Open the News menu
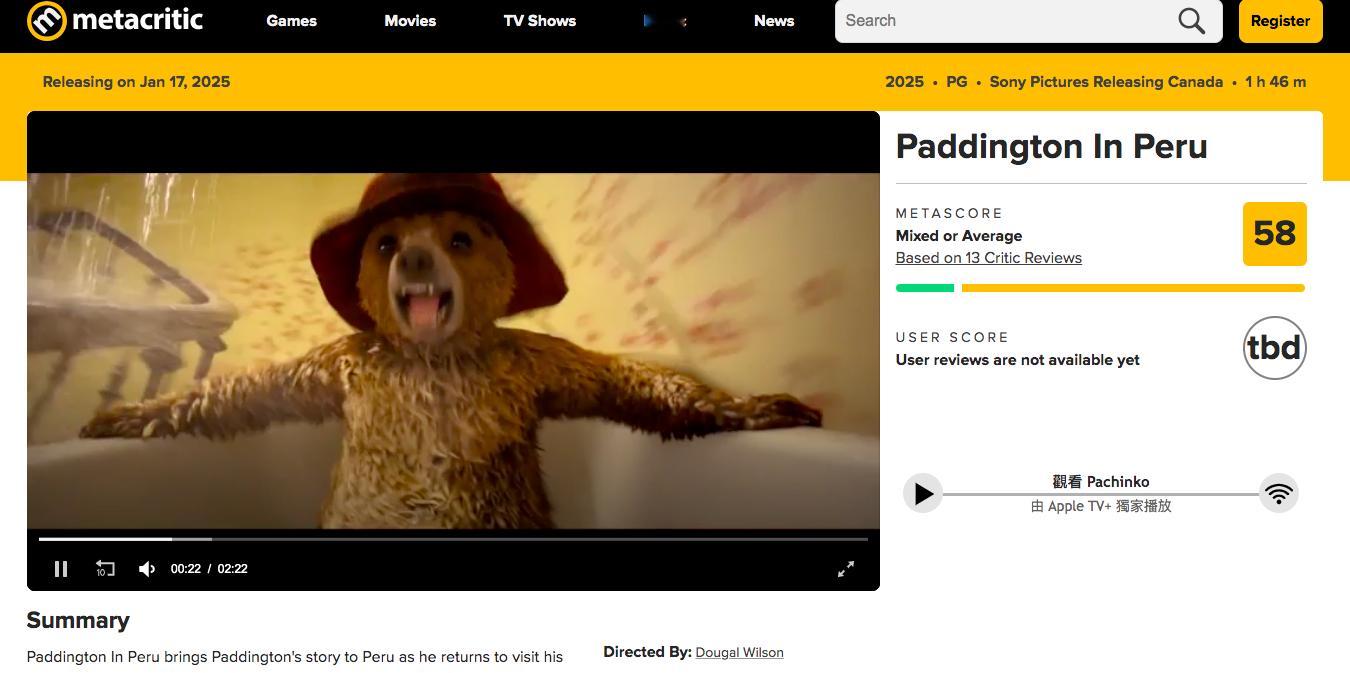 (x=774, y=21)
